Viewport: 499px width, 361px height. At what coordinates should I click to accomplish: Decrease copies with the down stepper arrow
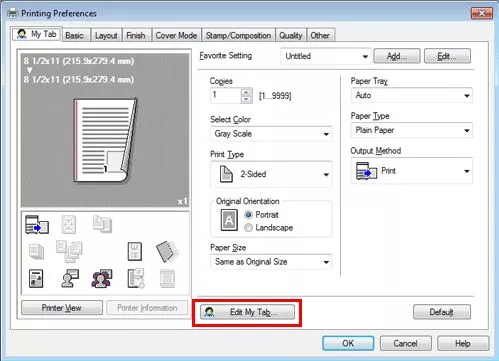click(246, 99)
